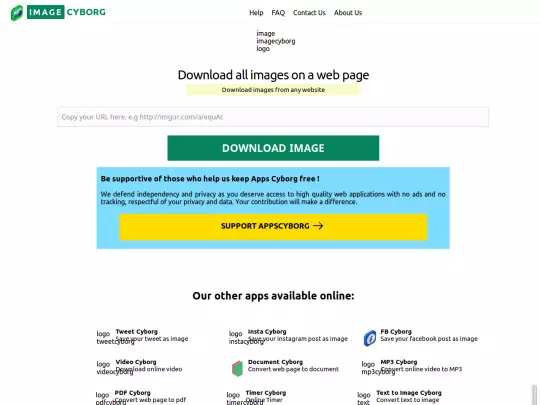
Task: Open the Tweet Cyborg link
Action: point(137,332)
